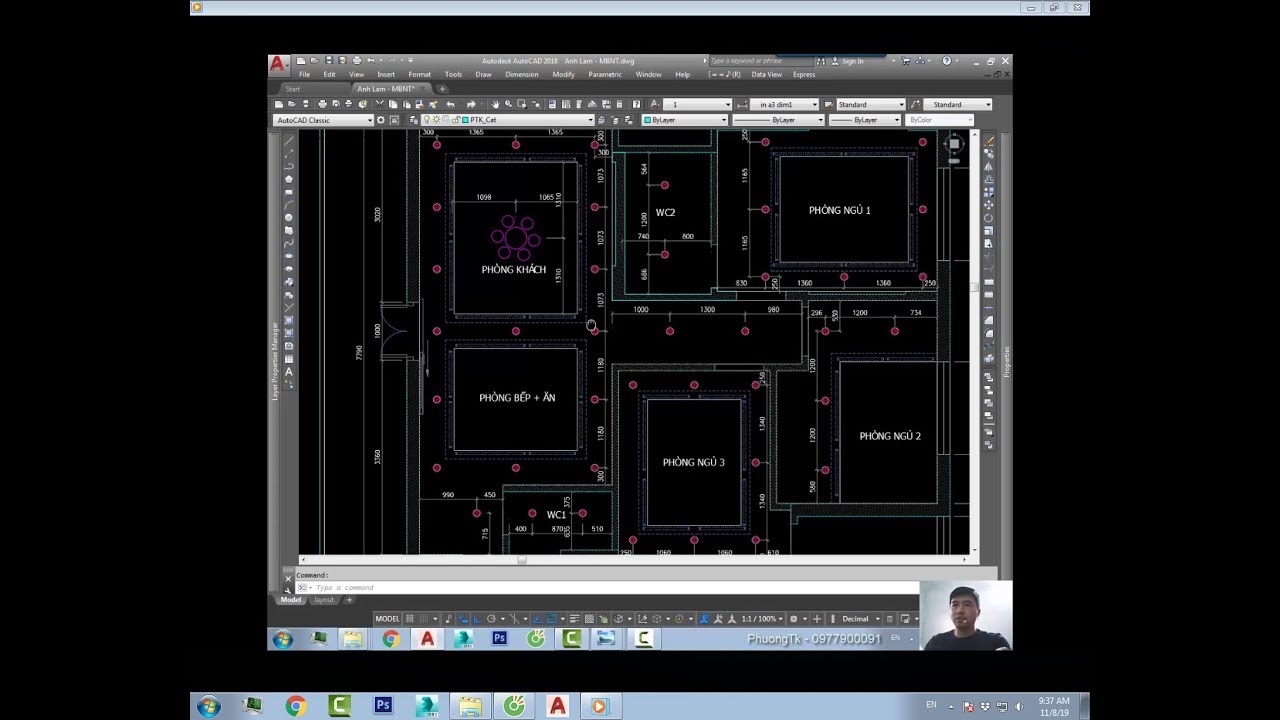Select the Spline tool in Draw toolbar
This screenshot has width=1280, height=720.
(289, 243)
